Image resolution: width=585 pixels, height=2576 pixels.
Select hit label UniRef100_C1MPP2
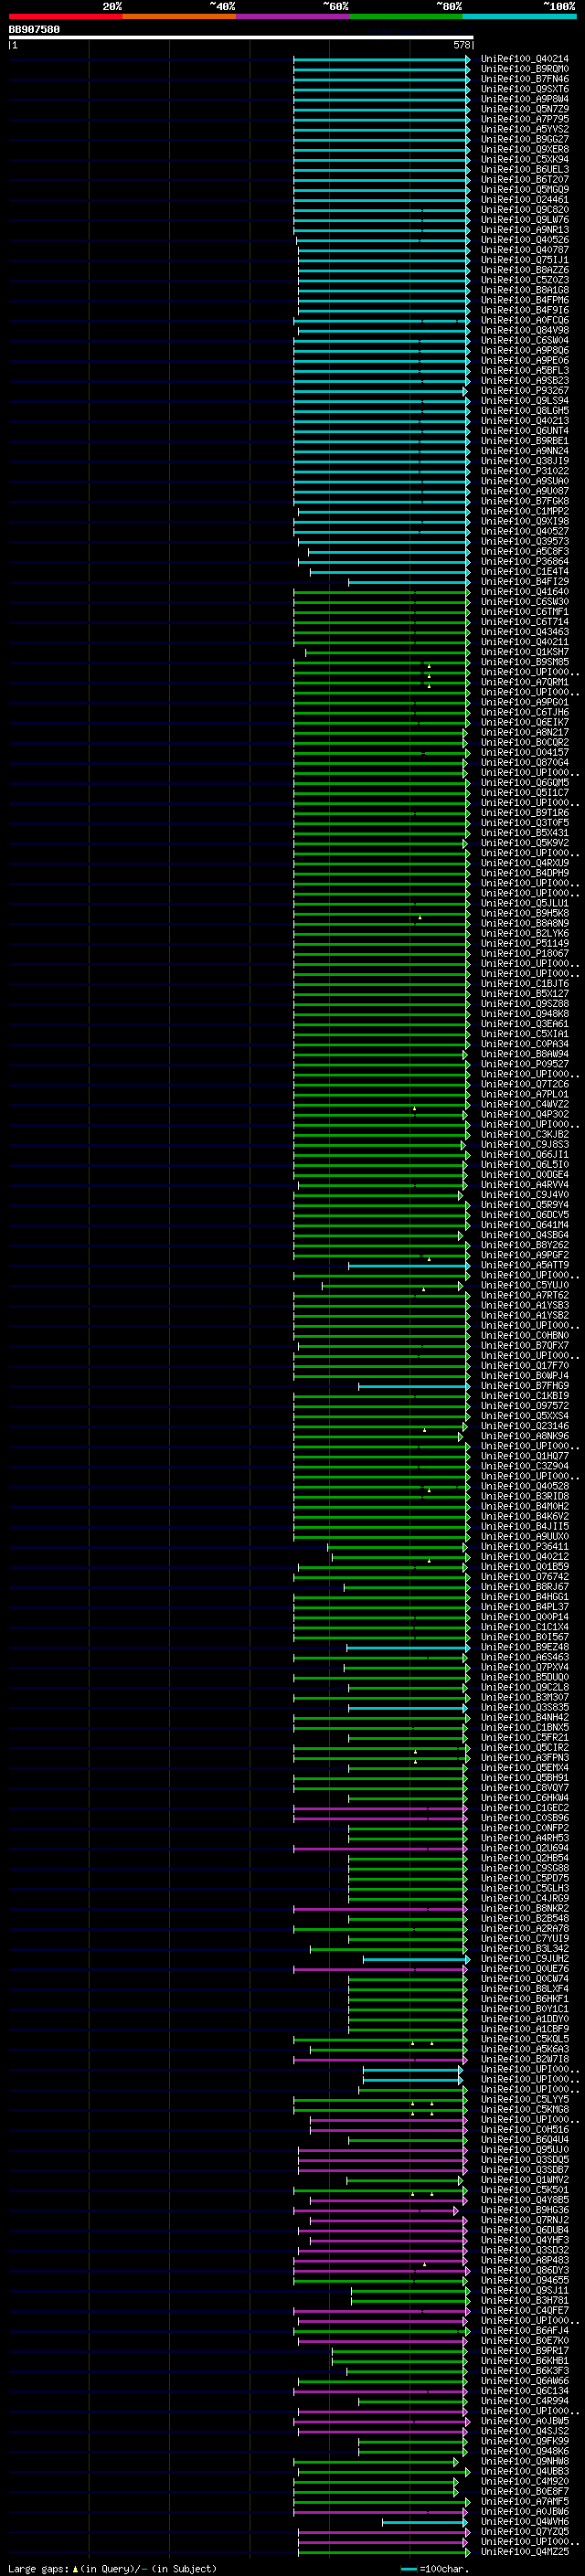click(525, 512)
